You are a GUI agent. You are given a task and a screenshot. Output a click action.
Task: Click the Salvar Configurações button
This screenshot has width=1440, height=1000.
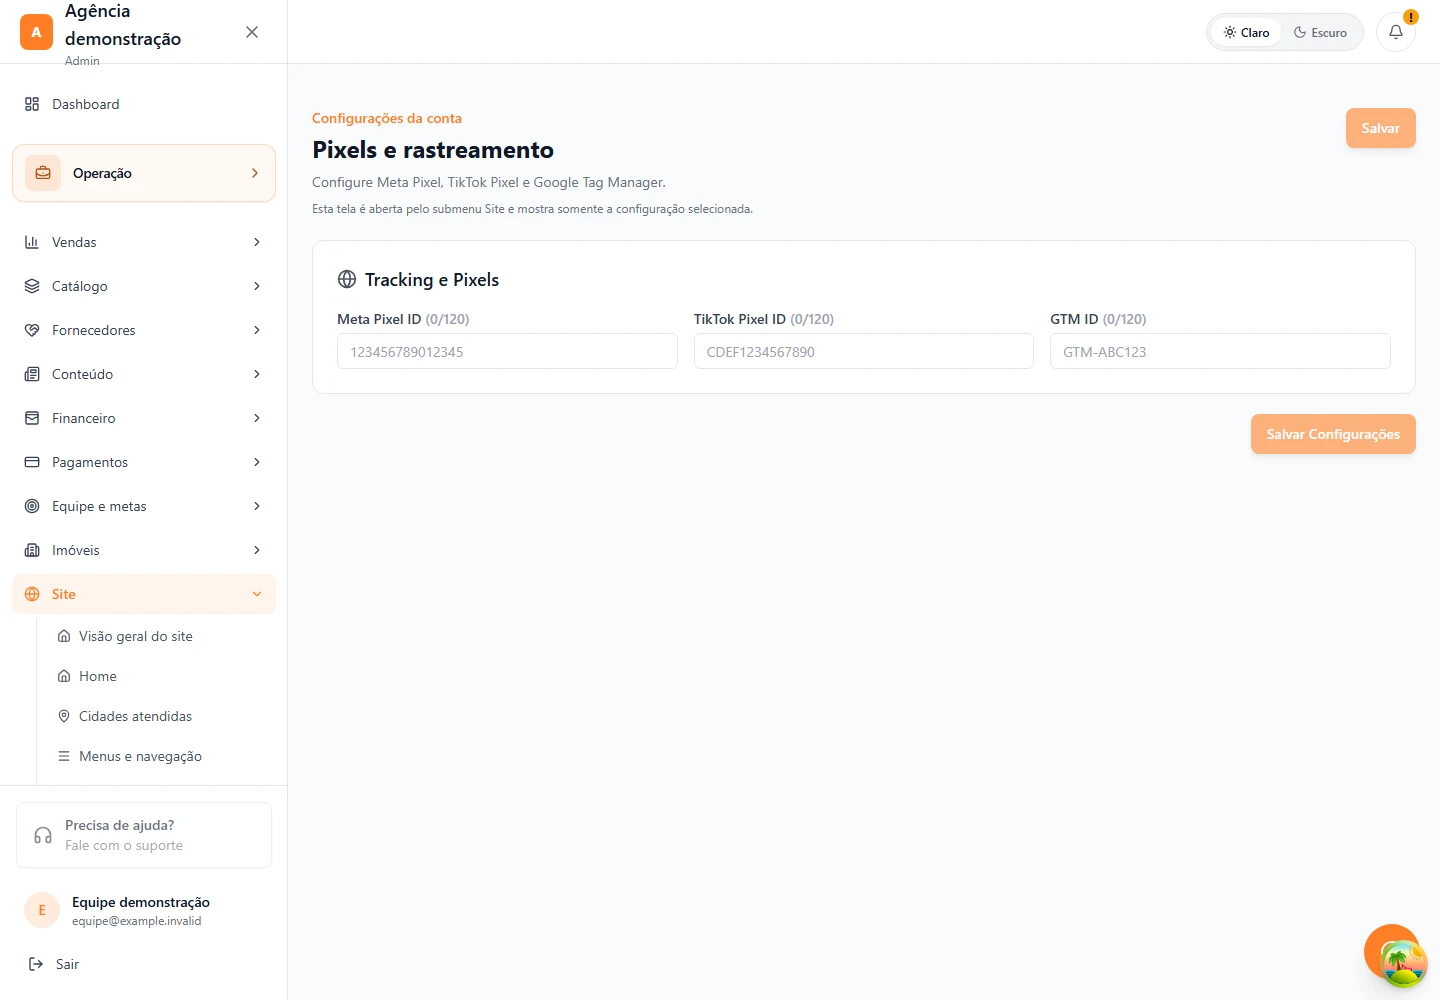click(1333, 434)
